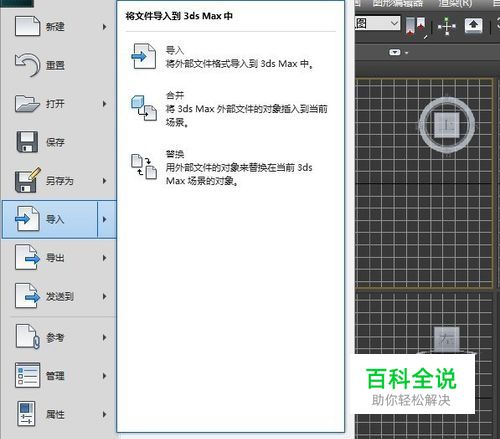The width and height of the screenshot is (500, 439).
Task: Click description '用外部文件的对象来替换在当前 3ds Max 场景的对象'
Action: pyautogui.click(x=239, y=174)
